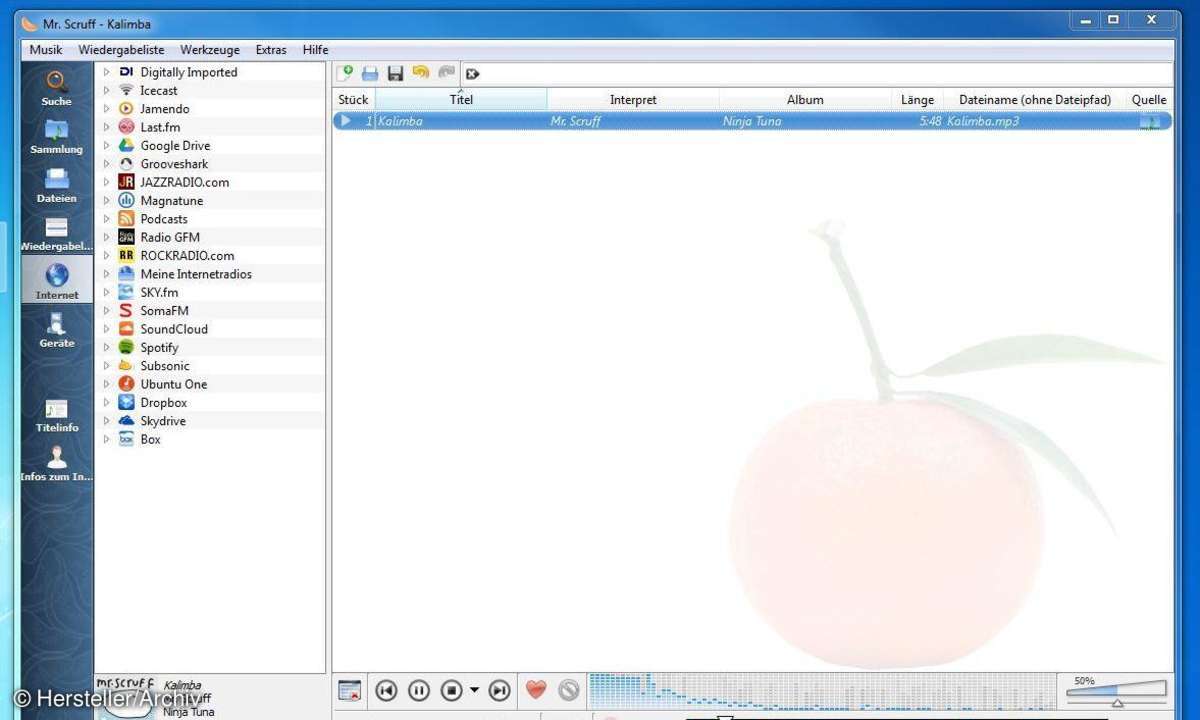Click the Grooveshark service icon
Image resolution: width=1200 pixels, height=720 pixels.
(x=126, y=164)
